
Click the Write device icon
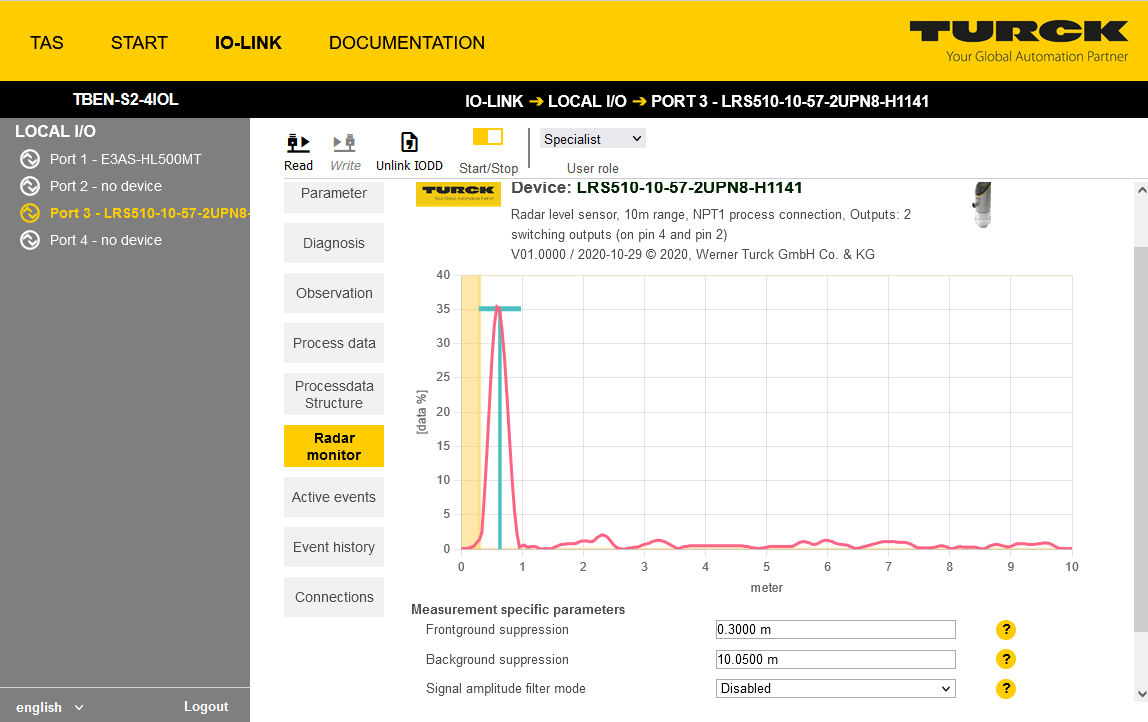click(x=345, y=143)
